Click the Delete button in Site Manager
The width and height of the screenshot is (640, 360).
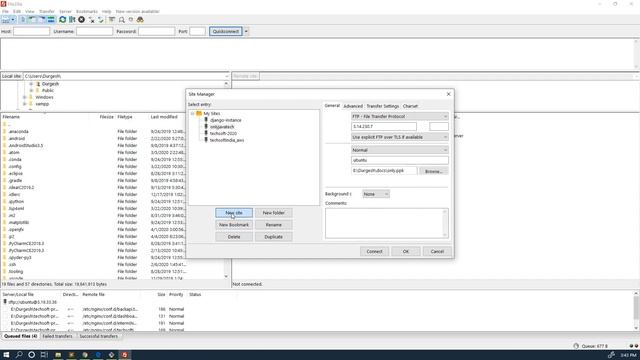[234, 237]
